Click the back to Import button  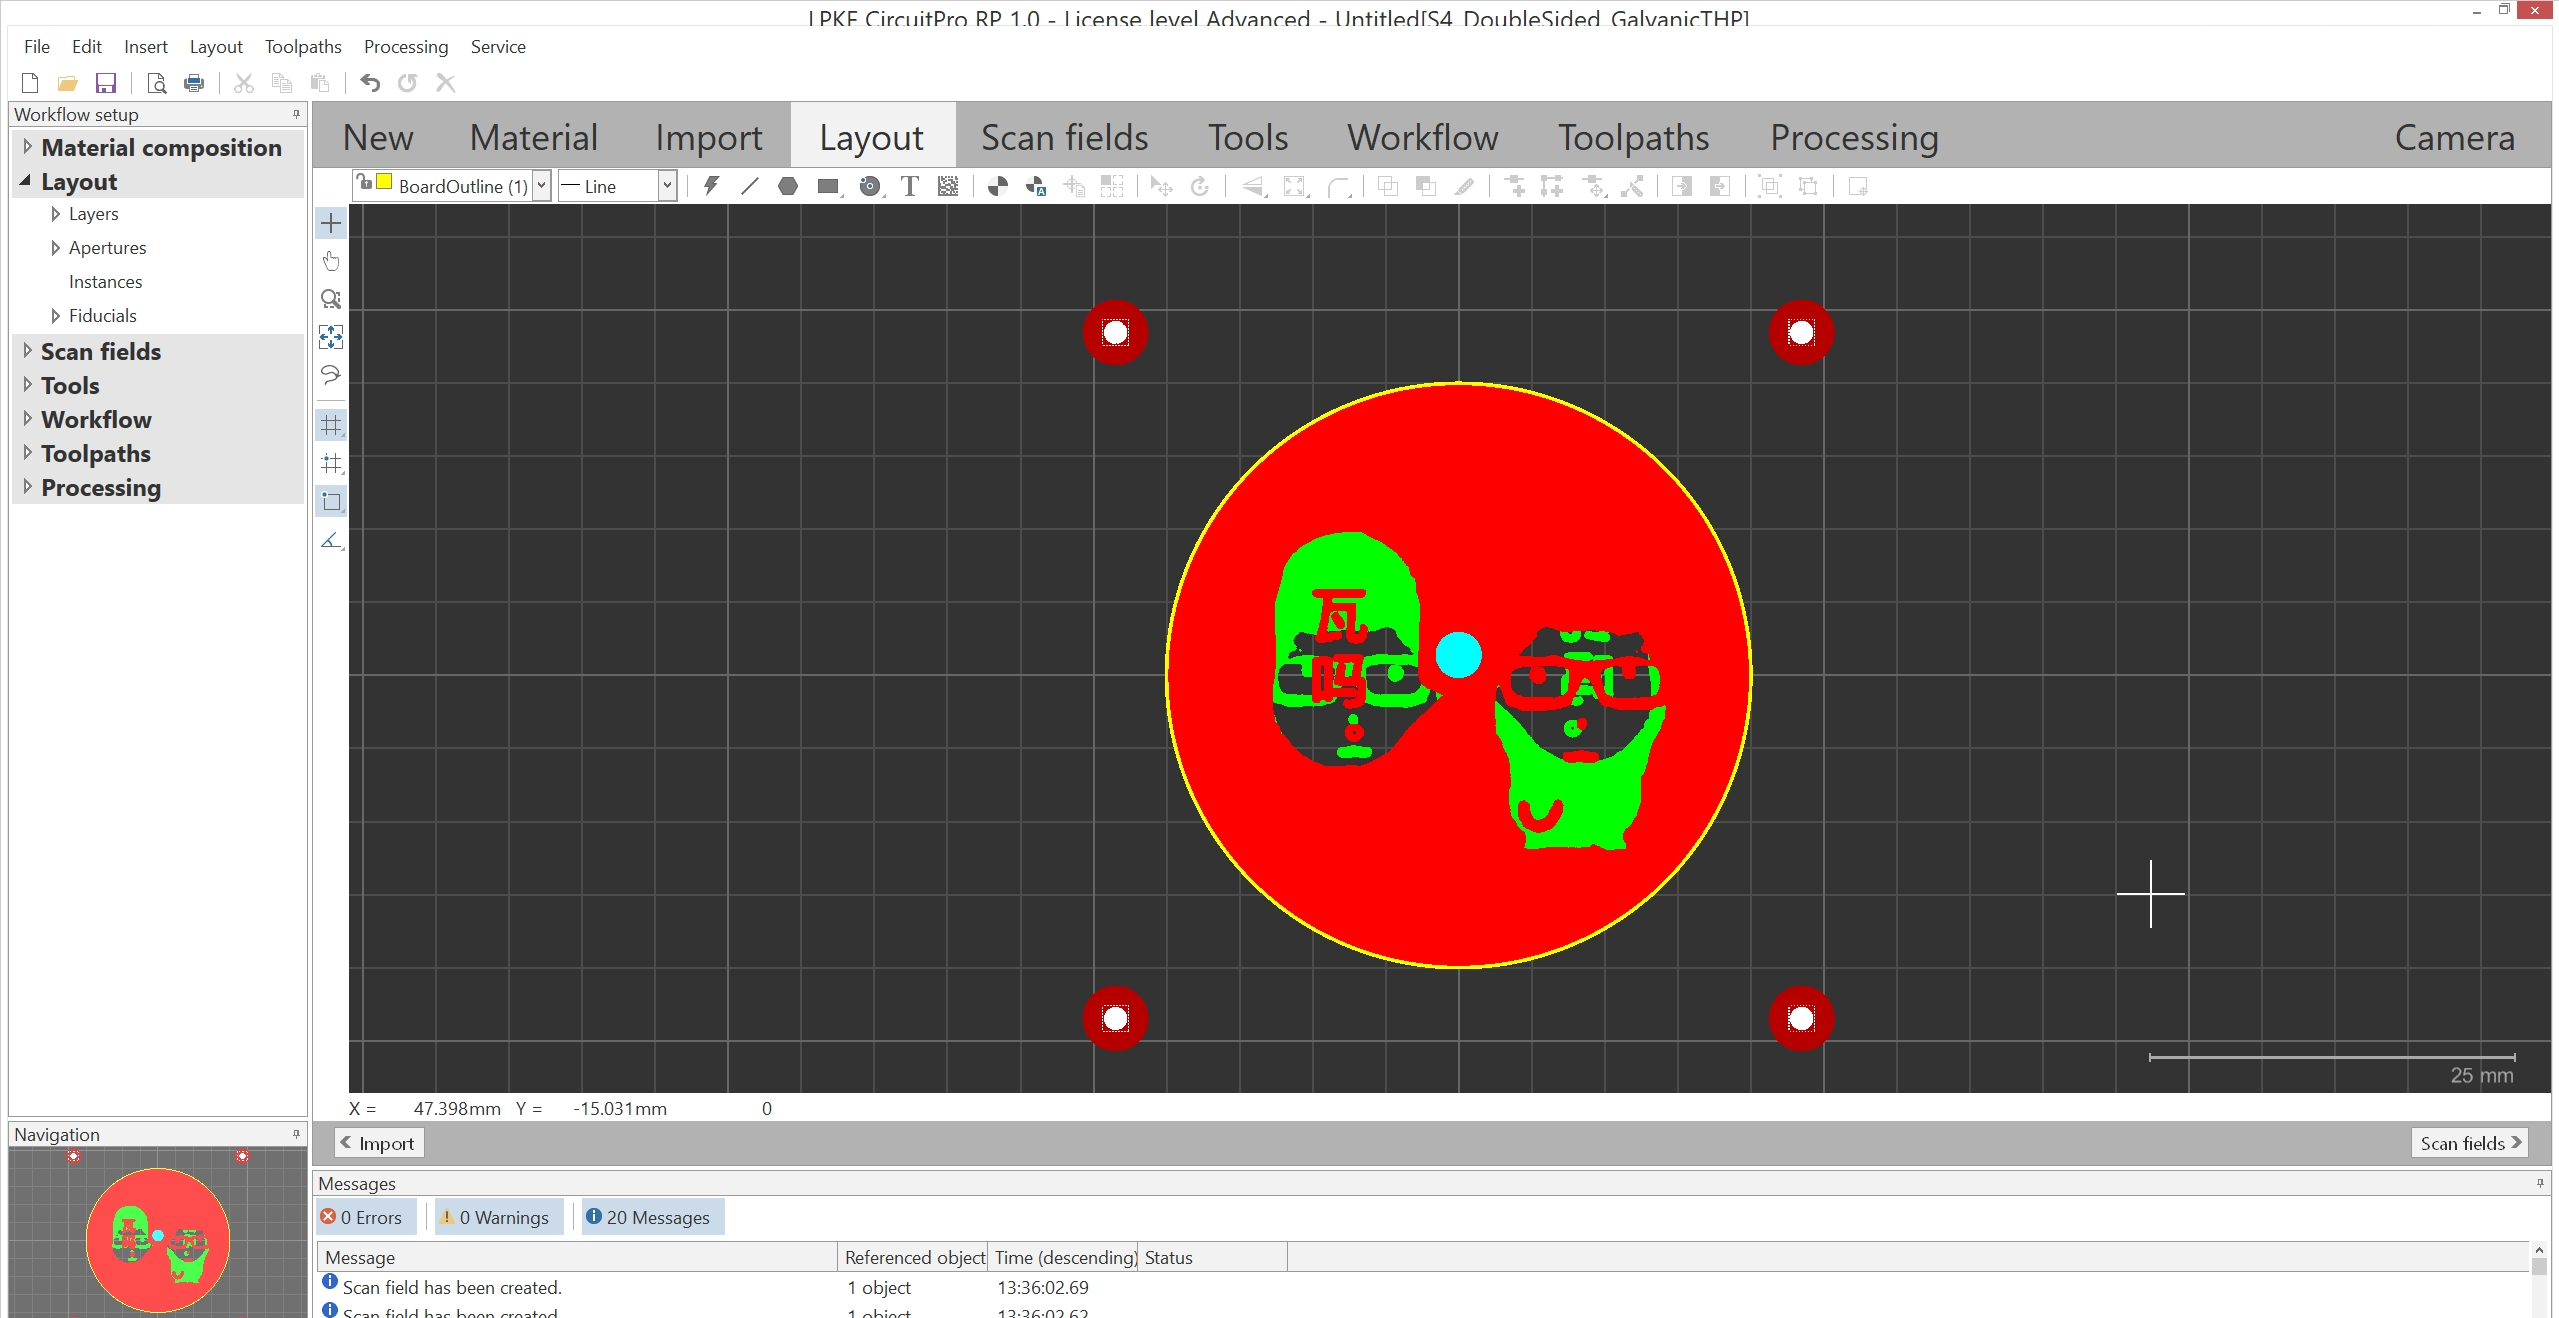(379, 1143)
